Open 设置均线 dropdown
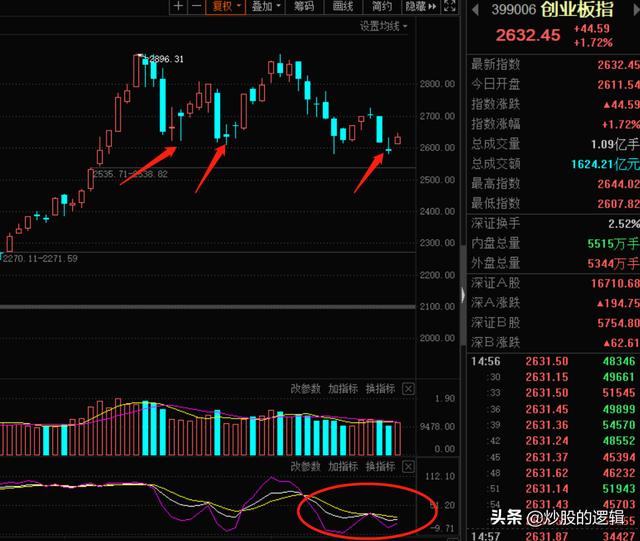The height and width of the screenshot is (541, 640). pos(384,26)
